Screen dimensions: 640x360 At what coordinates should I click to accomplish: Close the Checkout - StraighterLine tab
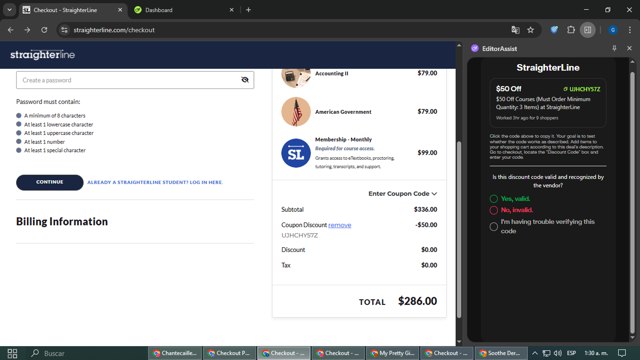120,10
